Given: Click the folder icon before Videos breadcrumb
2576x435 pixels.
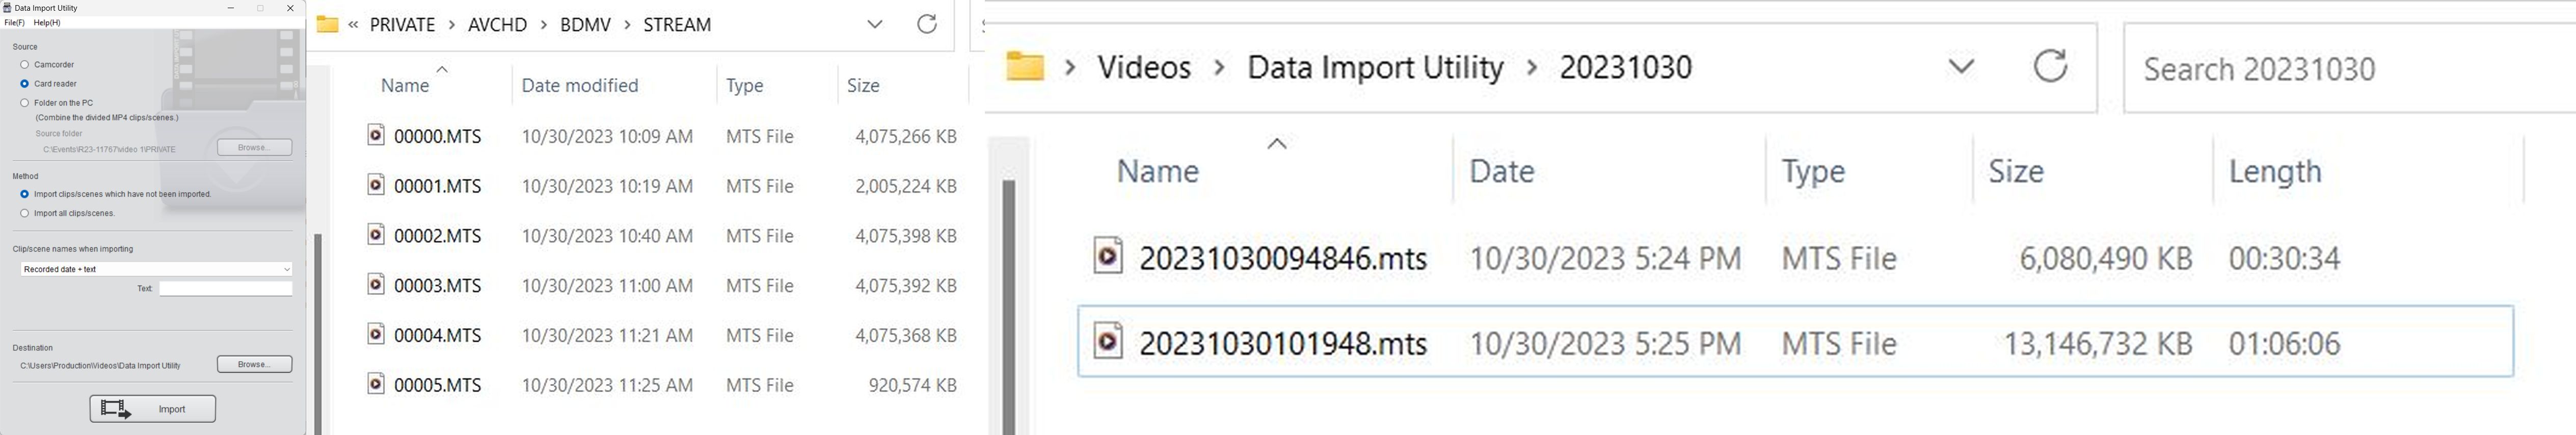Looking at the screenshot, I should coord(1025,67).
